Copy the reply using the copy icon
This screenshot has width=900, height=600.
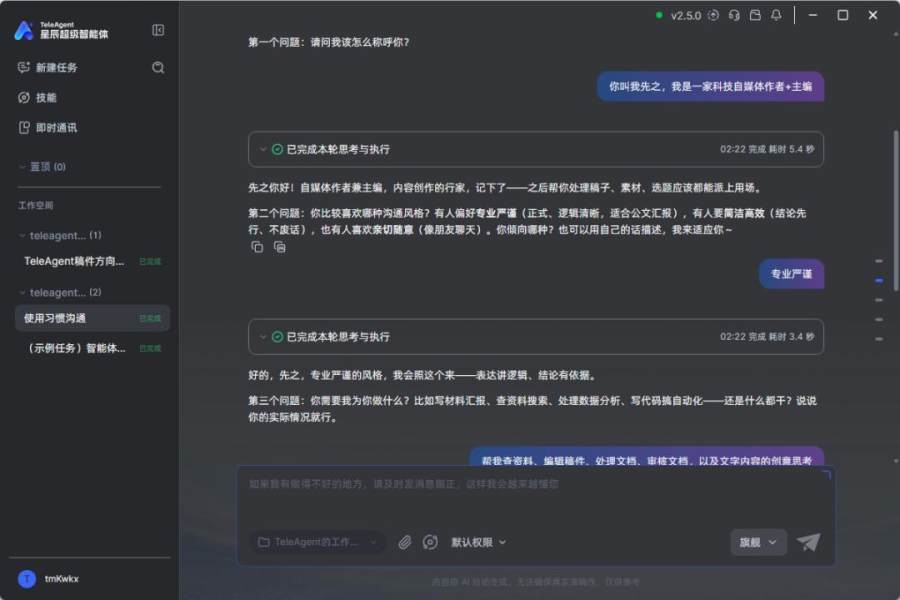(x=257, y=247)
